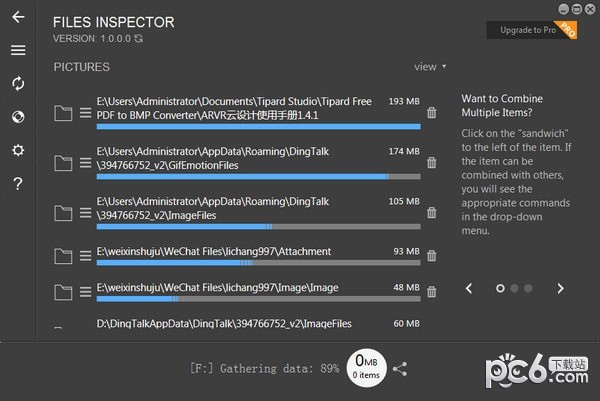The height and width of the screenshot is (401, 600).
Task: Click the share icon in status bar
Action: 400,369
